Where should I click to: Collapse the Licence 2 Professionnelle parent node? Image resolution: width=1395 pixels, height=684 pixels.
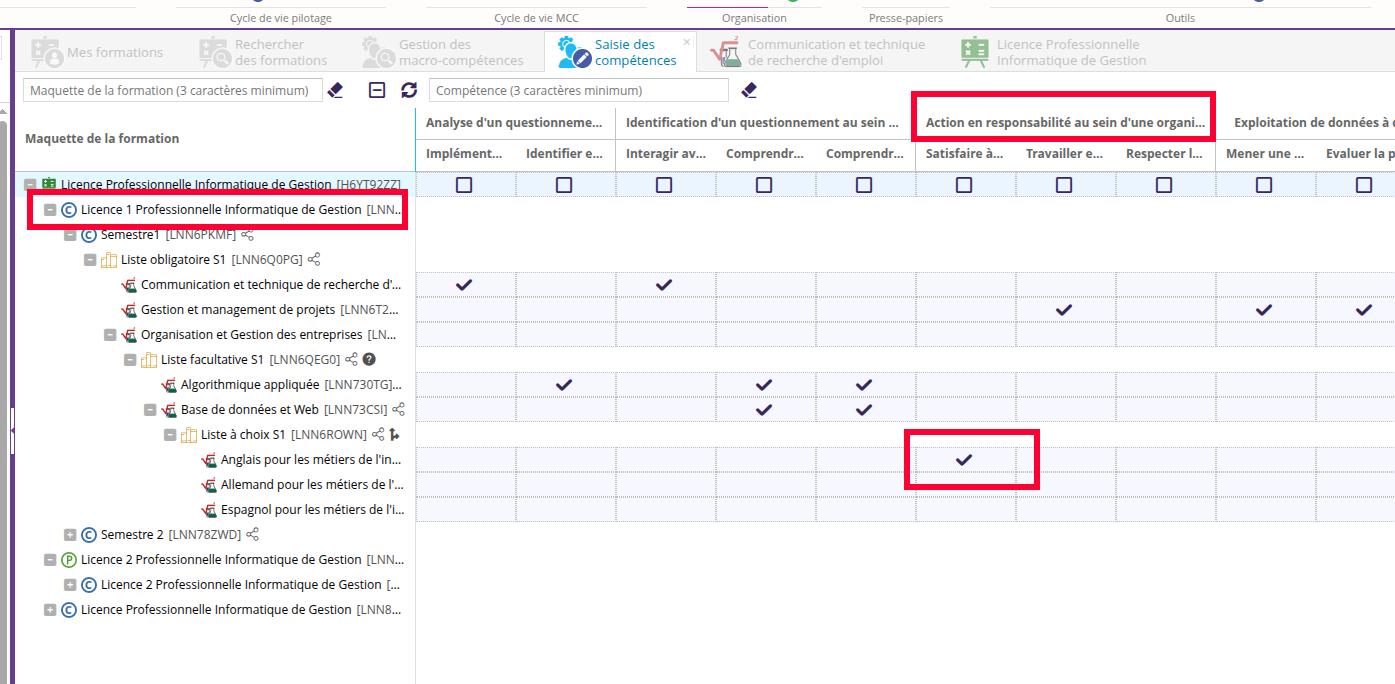tap(50, 560)
